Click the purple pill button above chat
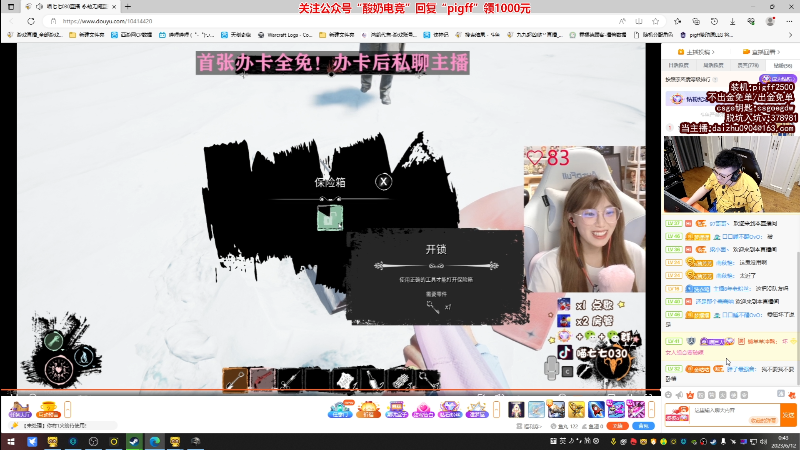 click(x=778, y=79)
